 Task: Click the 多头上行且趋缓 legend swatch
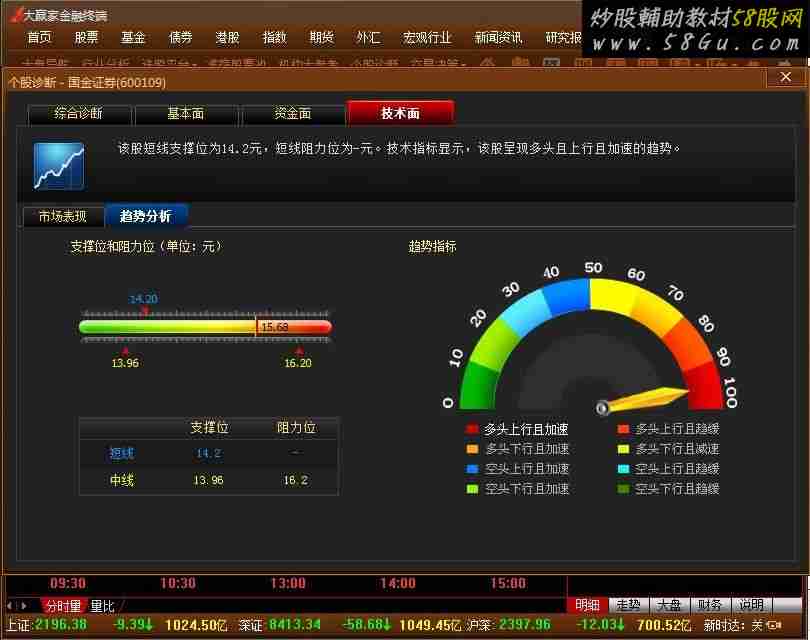624,429
